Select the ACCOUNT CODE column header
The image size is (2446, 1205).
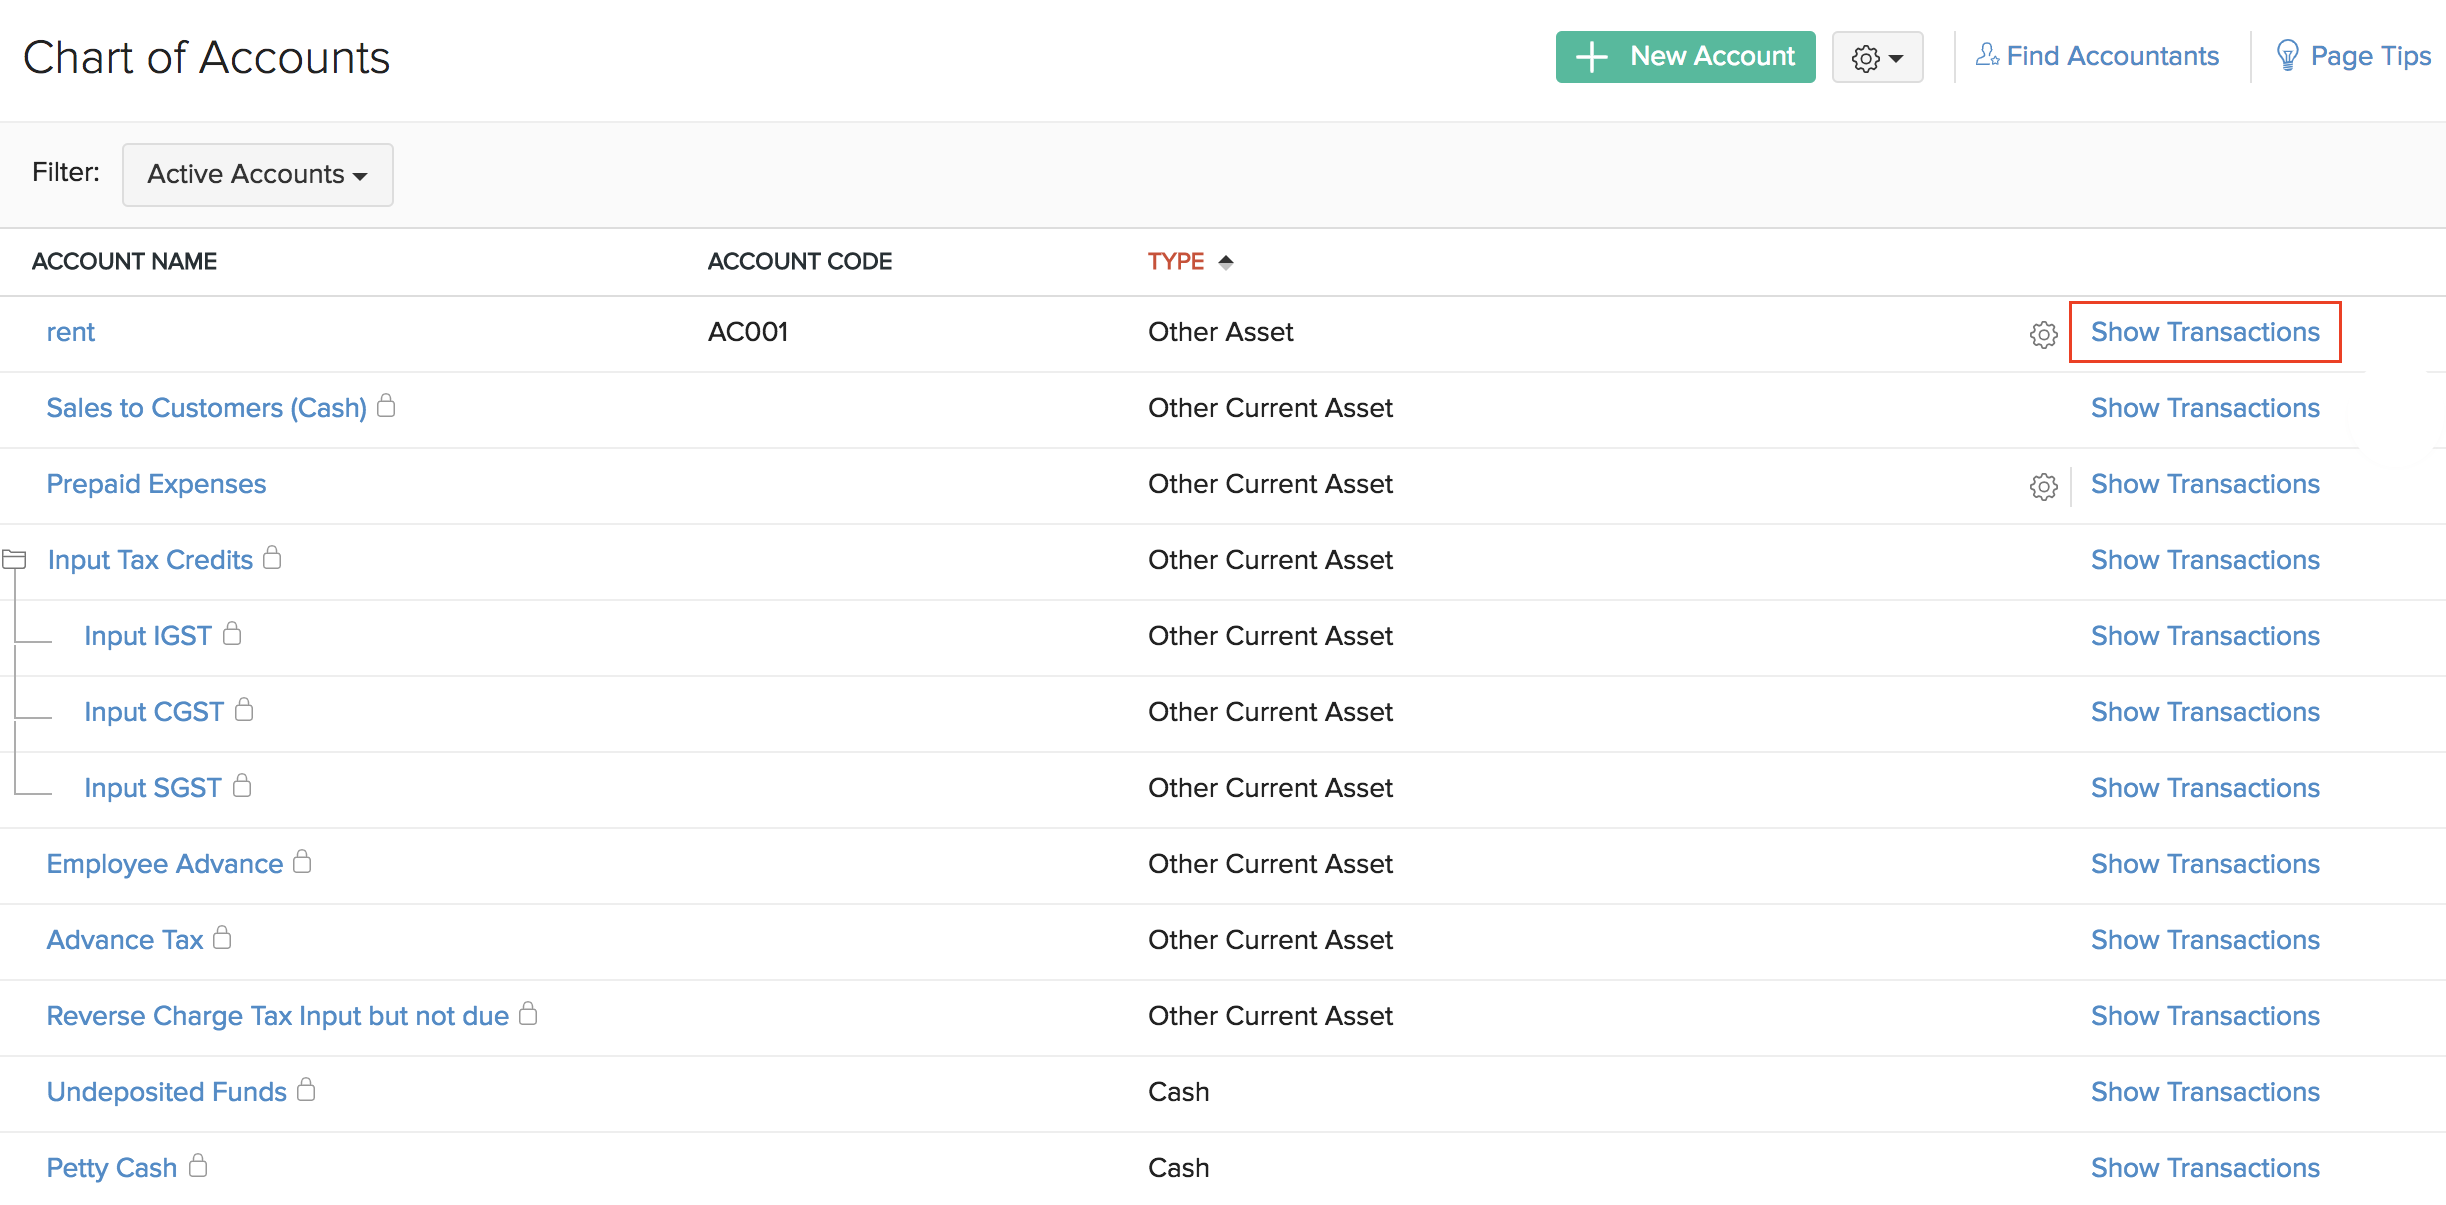click(x=799, y=261)
